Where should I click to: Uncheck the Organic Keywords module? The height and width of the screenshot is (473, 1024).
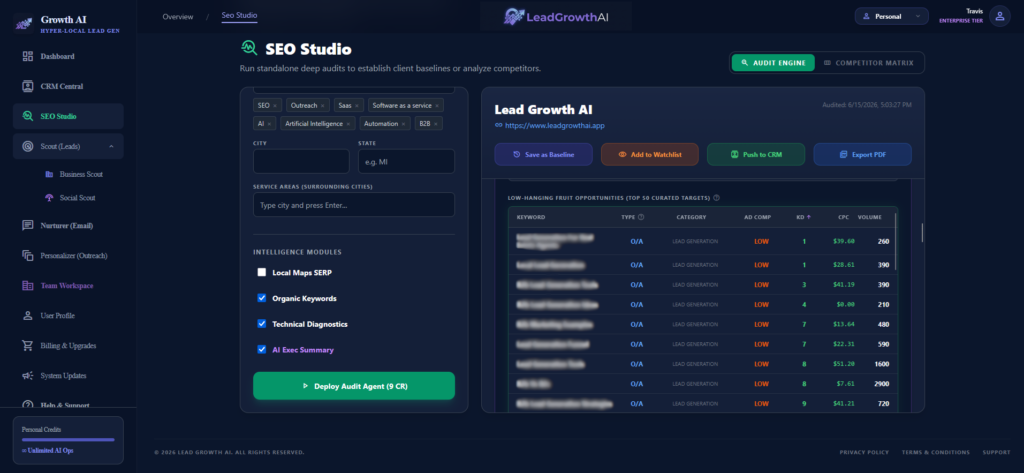point(262,298)
